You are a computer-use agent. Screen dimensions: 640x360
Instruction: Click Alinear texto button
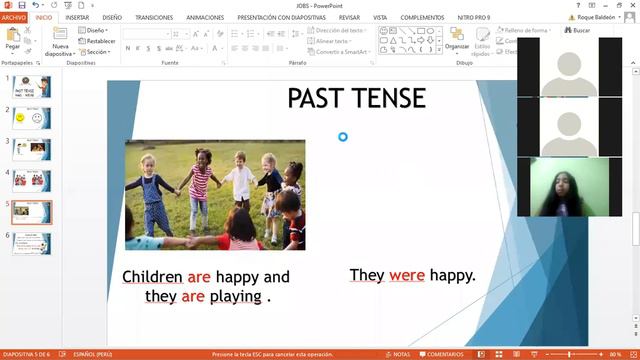tap(329, 41)
